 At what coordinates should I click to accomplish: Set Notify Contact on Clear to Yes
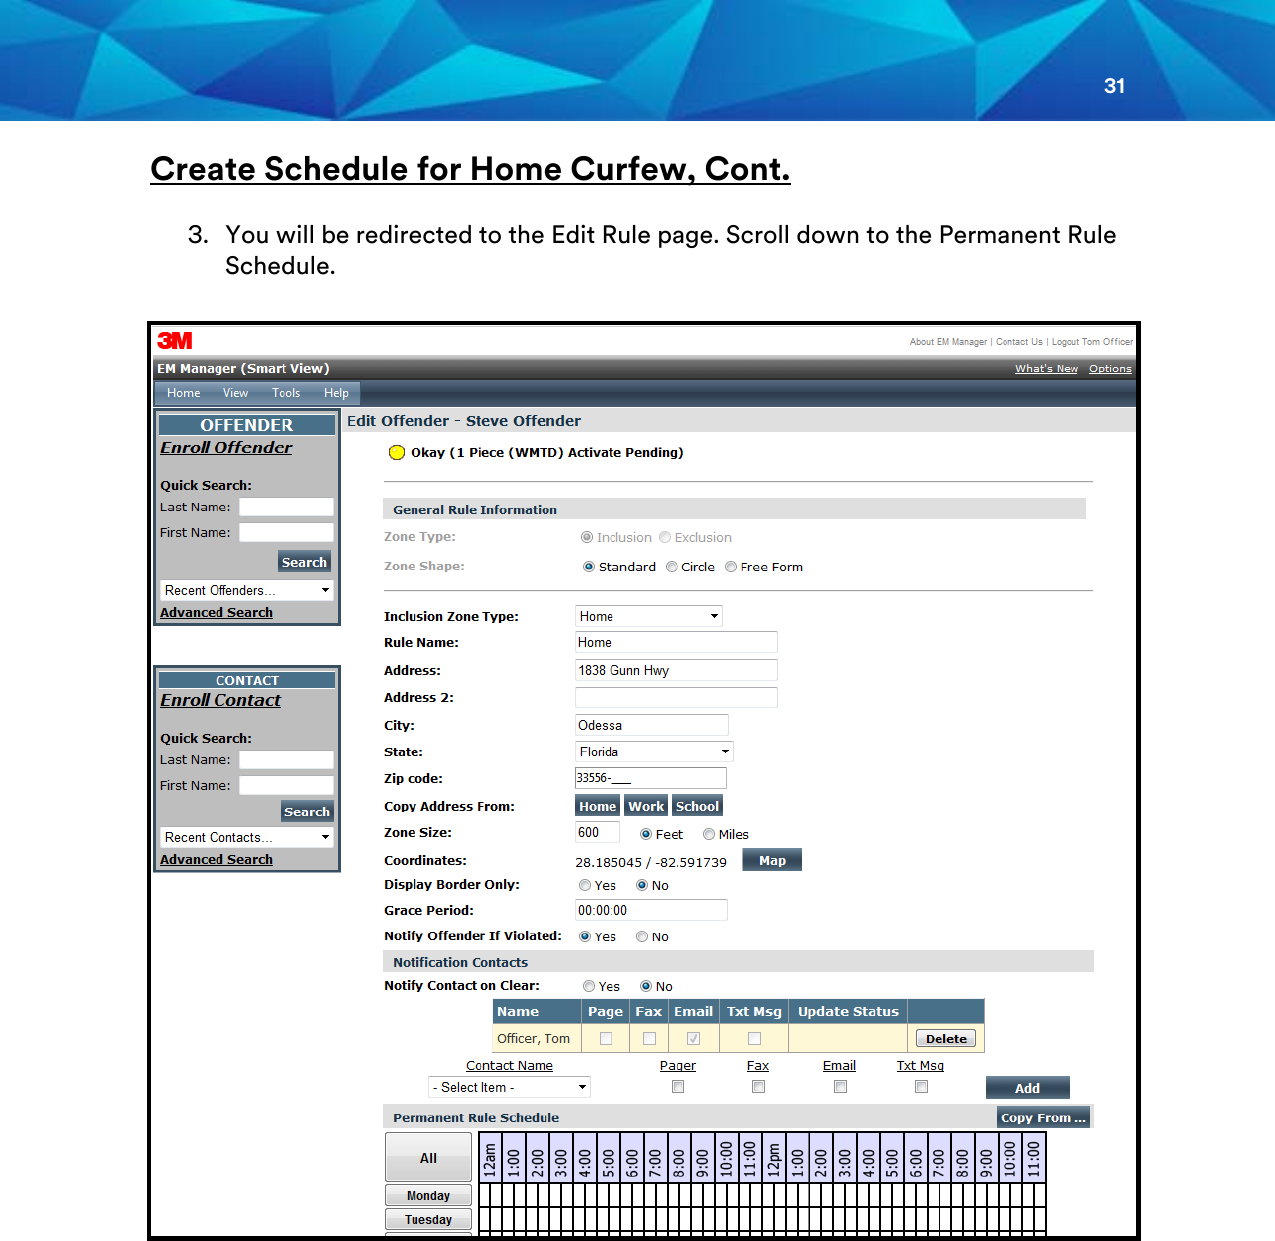tap(589, 986)
